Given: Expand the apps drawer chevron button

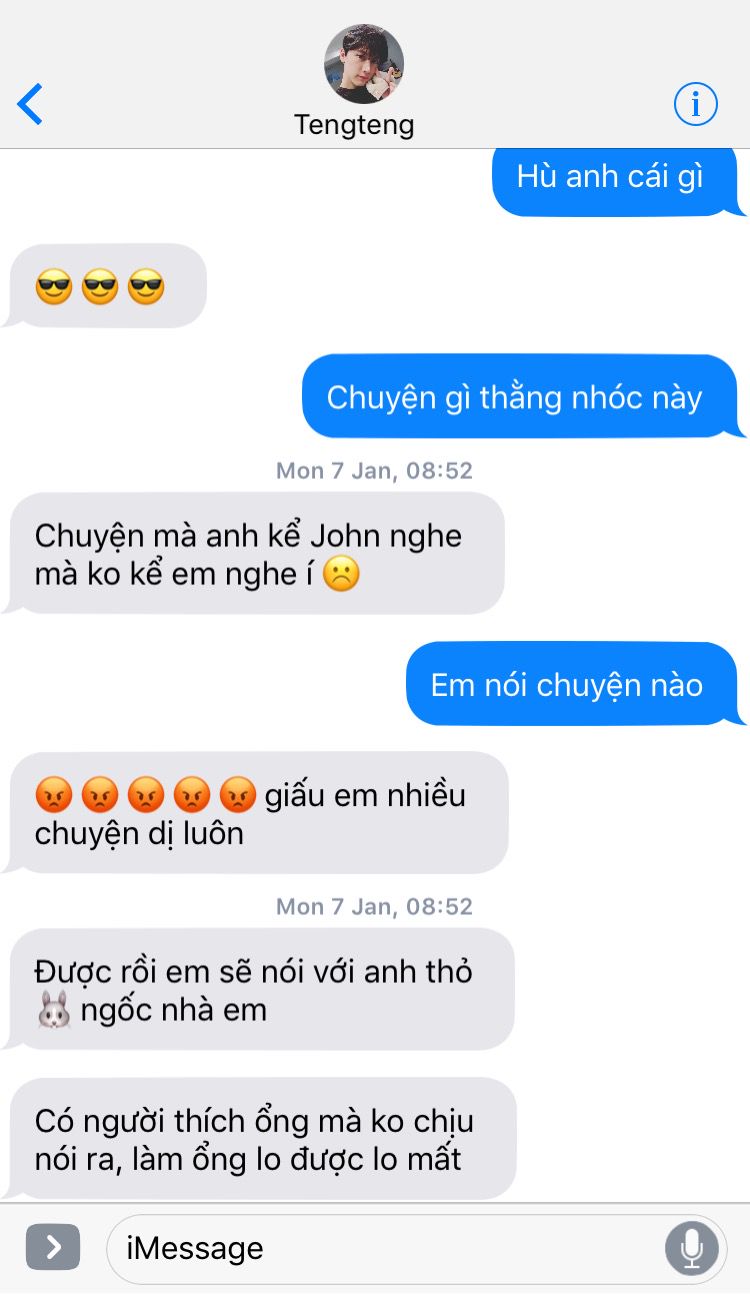Looking at the screenshot, I should [x=53, y=1247].
